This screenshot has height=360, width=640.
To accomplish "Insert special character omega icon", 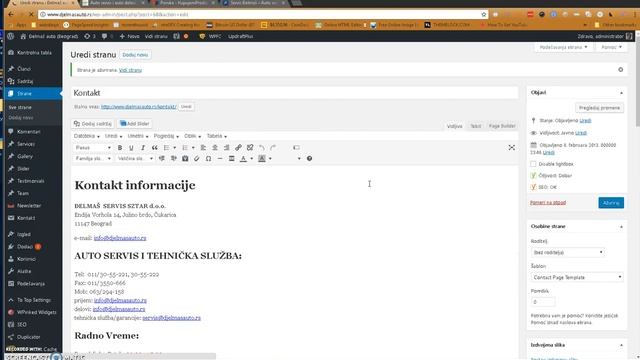I will (209, 158).
